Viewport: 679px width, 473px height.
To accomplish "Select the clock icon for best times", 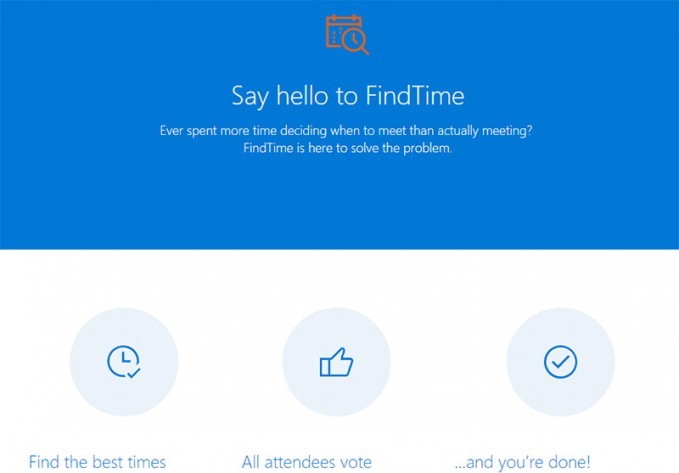I will point(124,362).
